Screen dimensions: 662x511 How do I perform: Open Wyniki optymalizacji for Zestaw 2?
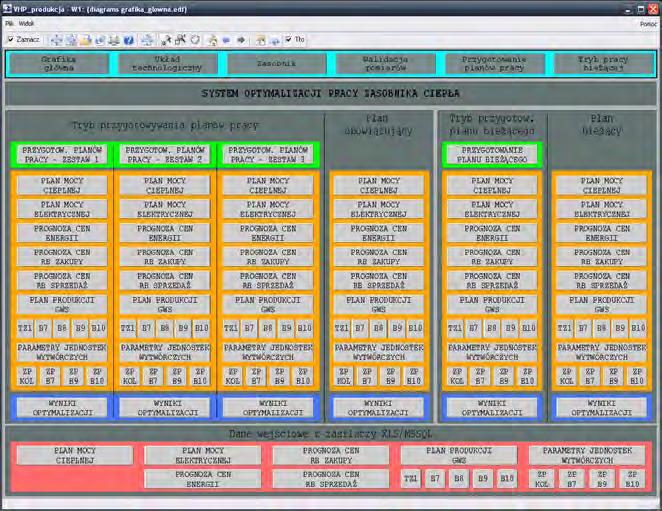pyautogui.click(x=165, y=408)
